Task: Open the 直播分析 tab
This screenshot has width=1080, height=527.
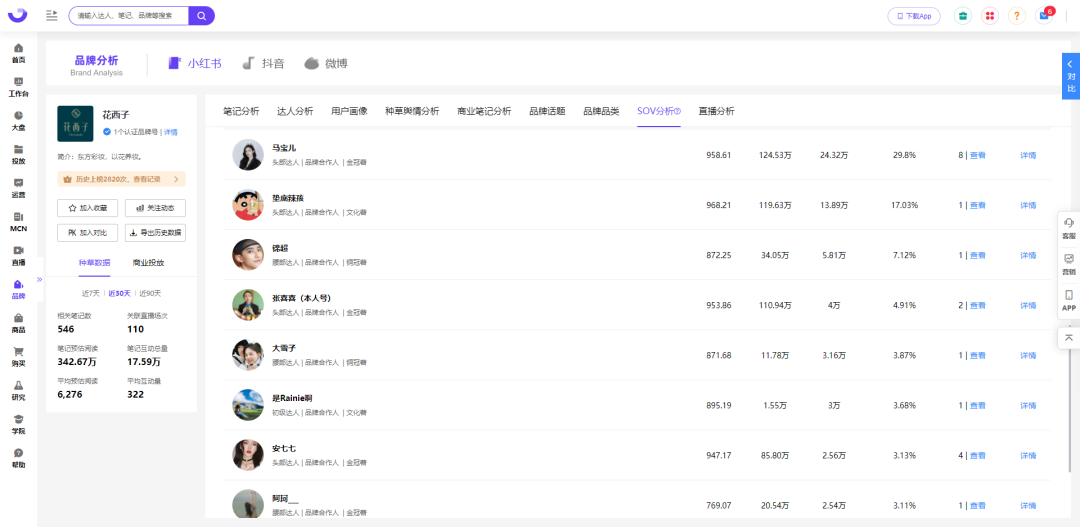Action: [716, 111]
